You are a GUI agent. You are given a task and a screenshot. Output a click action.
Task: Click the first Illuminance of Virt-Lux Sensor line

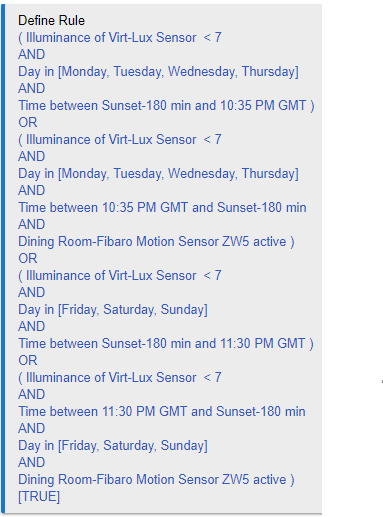tap(120, 38)
